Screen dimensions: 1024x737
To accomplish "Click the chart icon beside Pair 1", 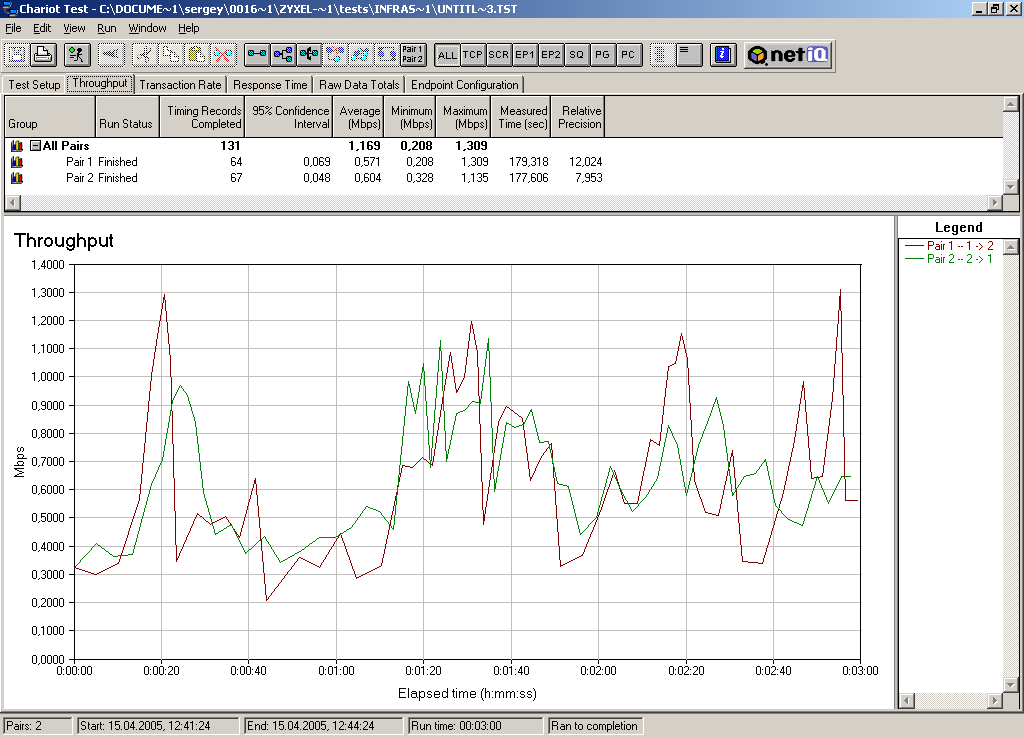I will click(x=17, y=162).
